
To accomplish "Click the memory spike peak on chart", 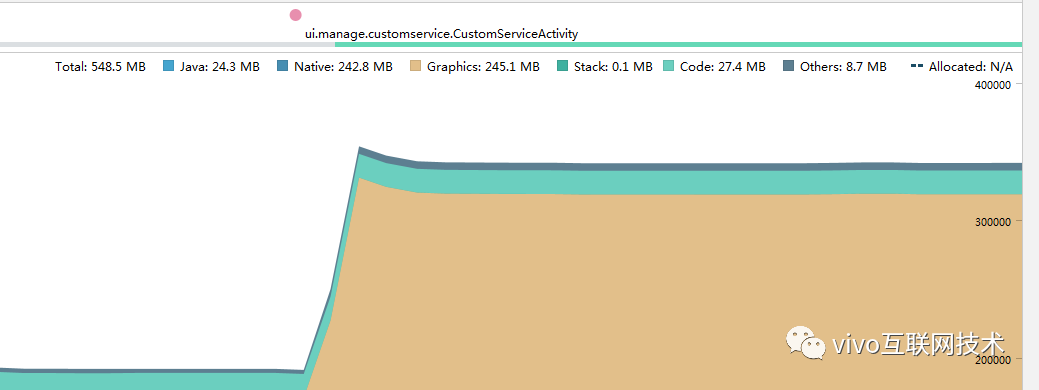I will tap(359, 148).
